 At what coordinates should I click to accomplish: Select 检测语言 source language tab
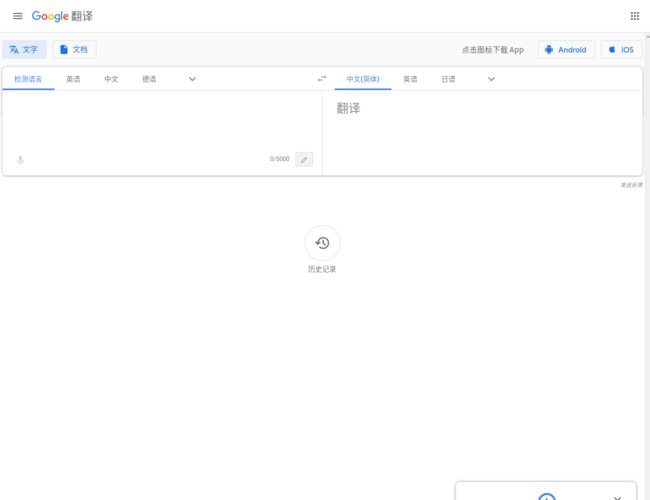[x=28, y=79]
